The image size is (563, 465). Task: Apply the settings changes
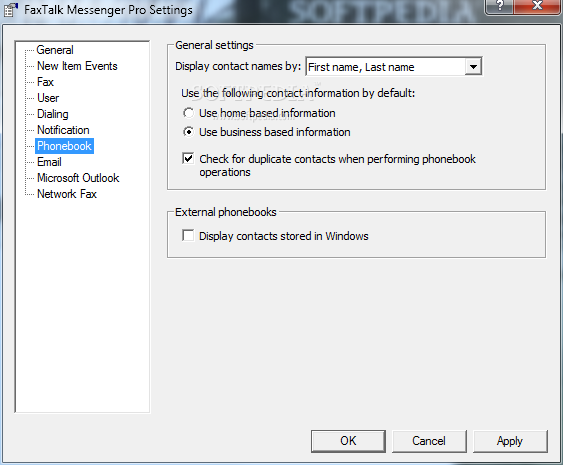[x=510, y=441]
